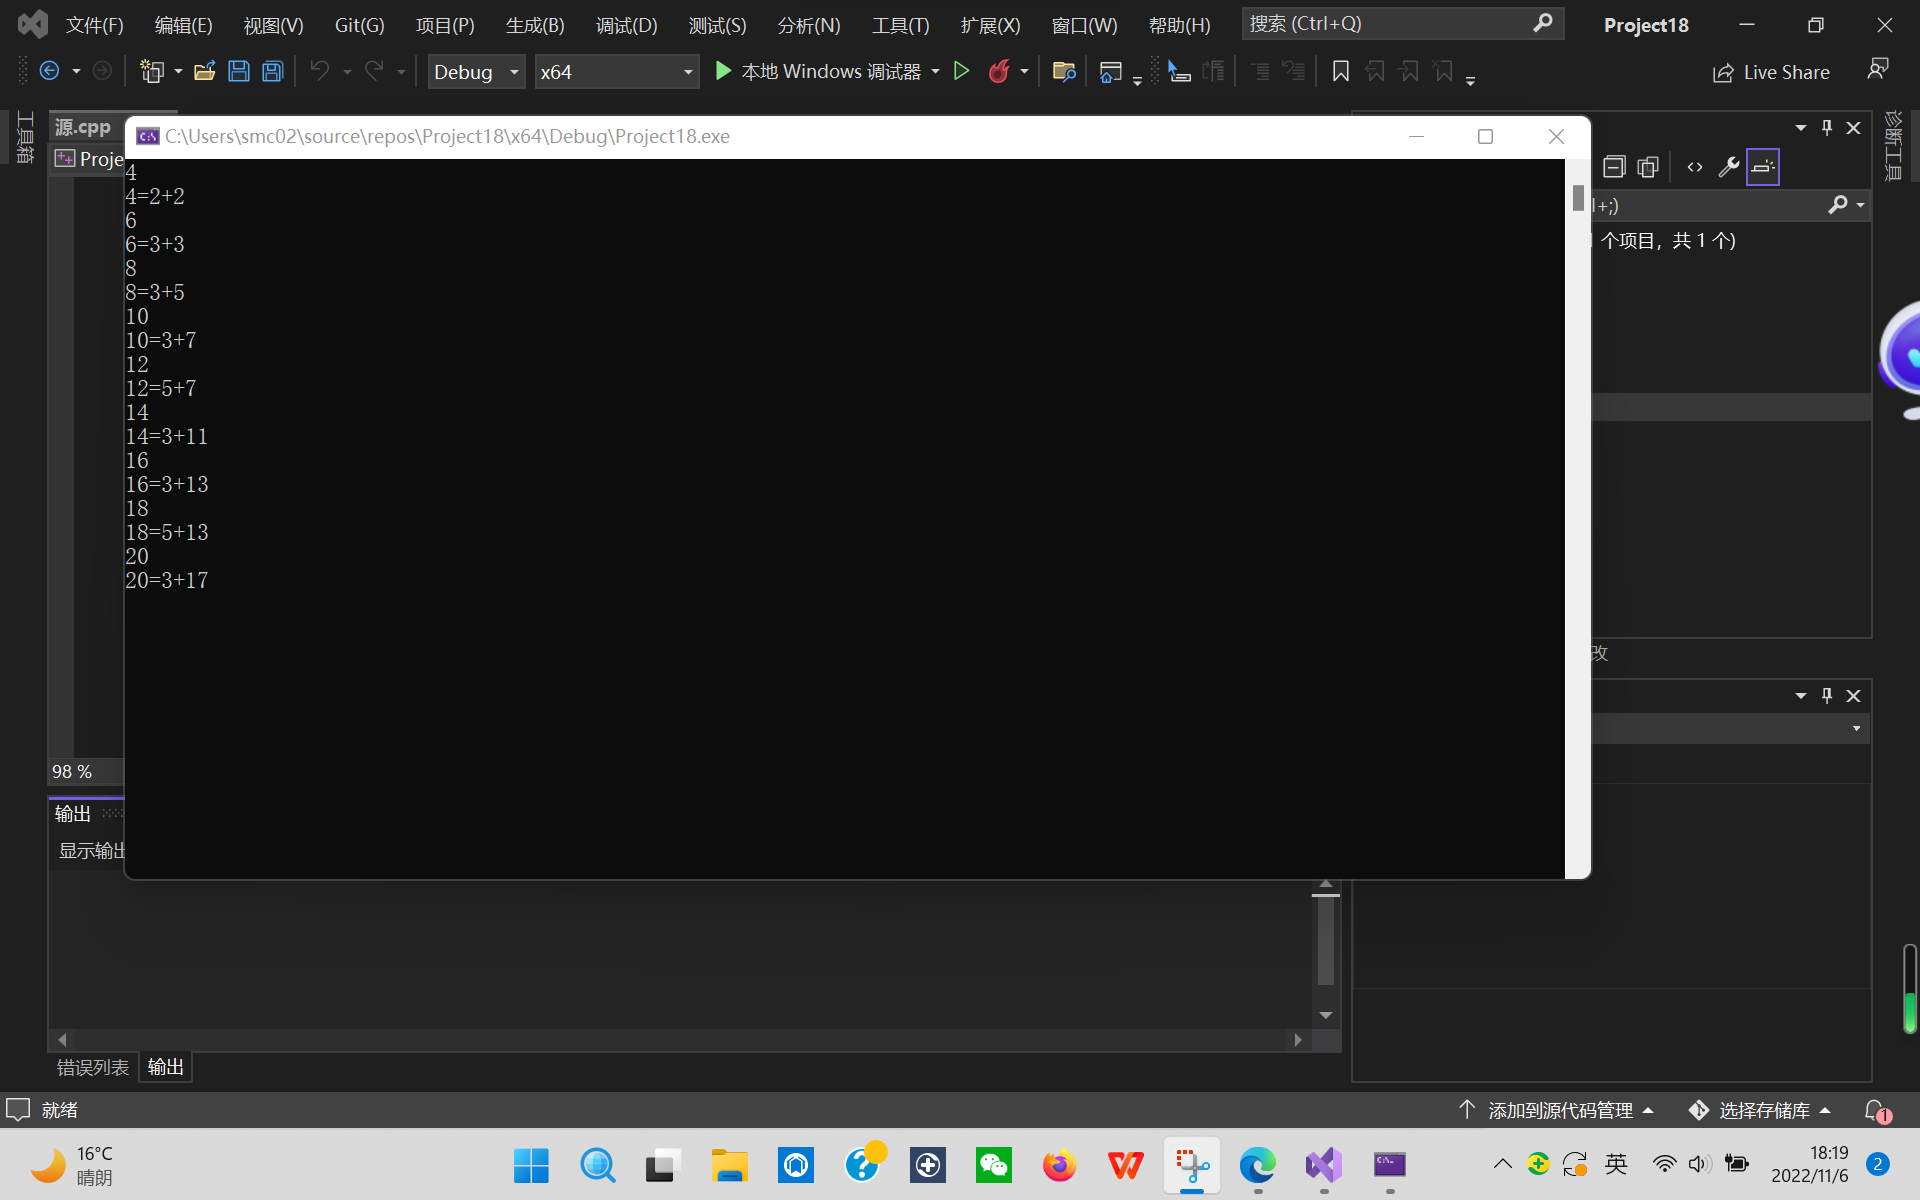The height and width of the screenshot is (1200, 1920).
Task: Click 添加到源代码管理 in status bar
Action: pos(1558,1110)
